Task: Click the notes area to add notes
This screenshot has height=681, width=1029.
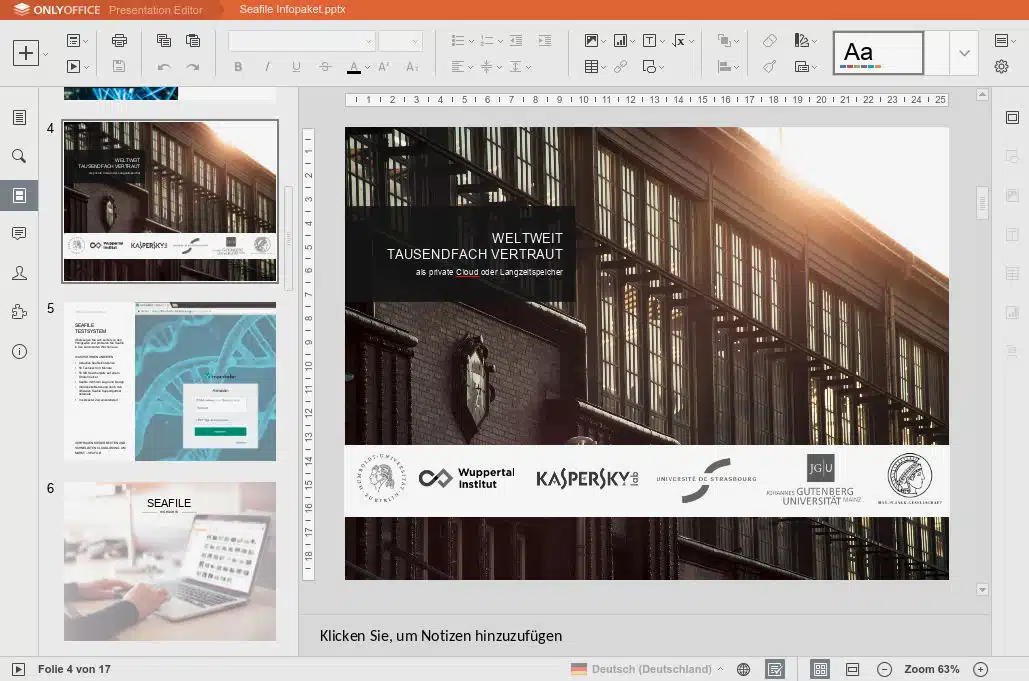Action: 441,635
